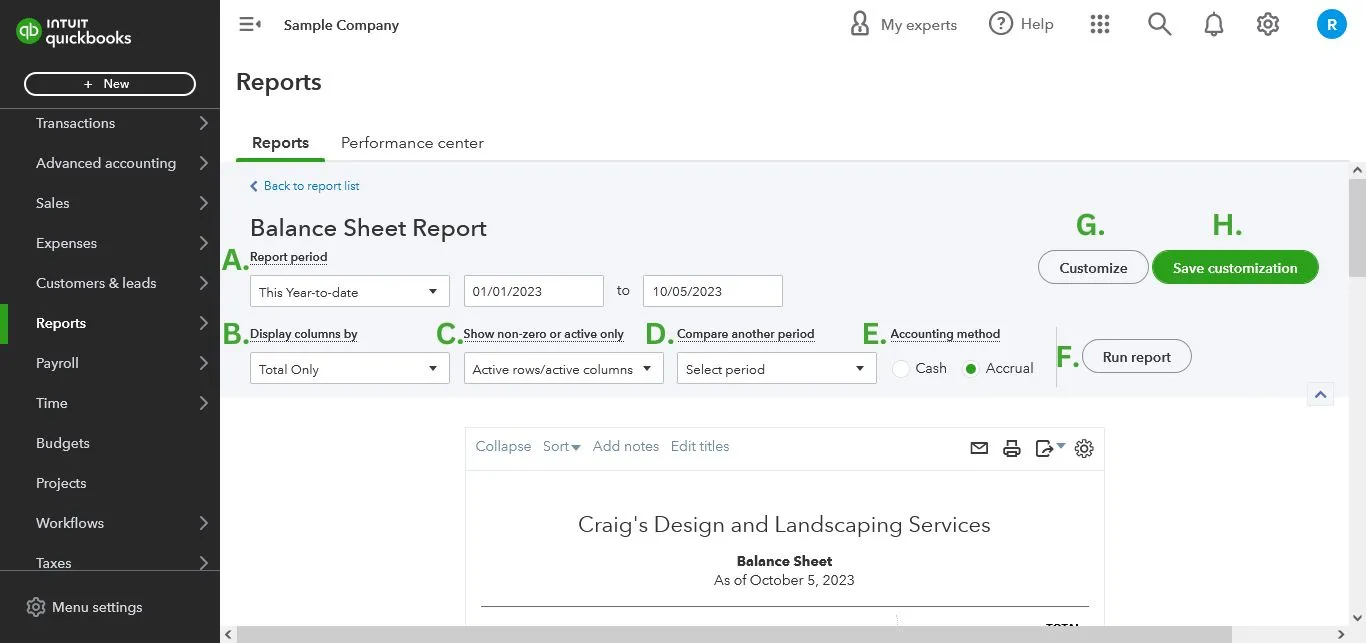Select the Cash accounting method
Screen dimensions: 1366x643
click(900, 369)
